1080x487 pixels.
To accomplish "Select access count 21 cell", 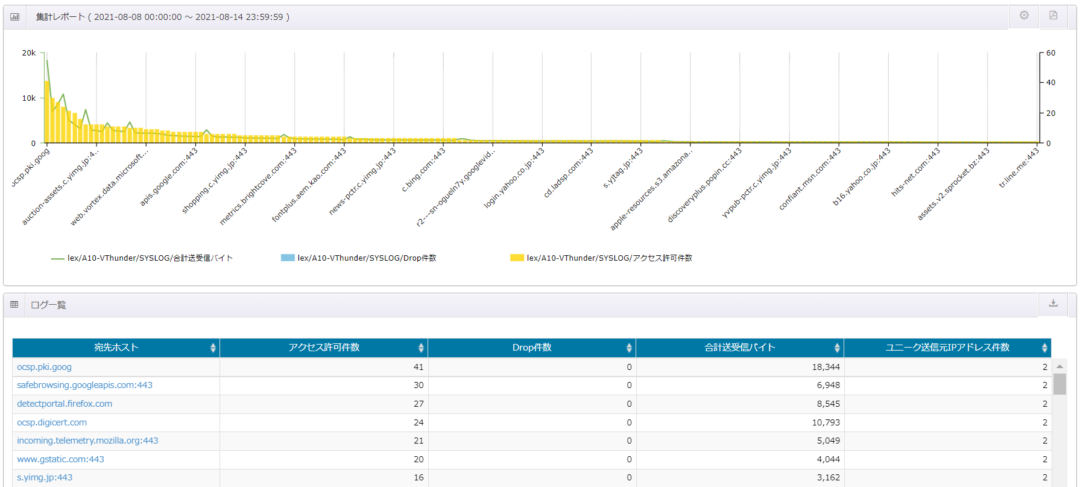I will tap(324, 441).
